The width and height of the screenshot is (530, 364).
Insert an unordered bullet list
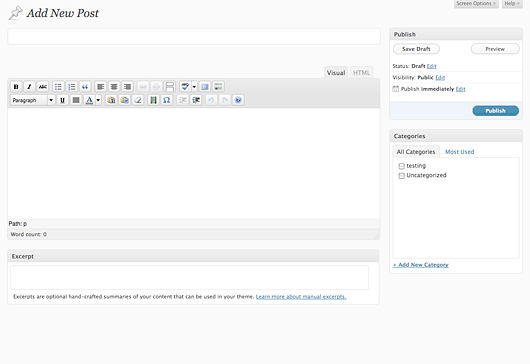coord(58,87)
